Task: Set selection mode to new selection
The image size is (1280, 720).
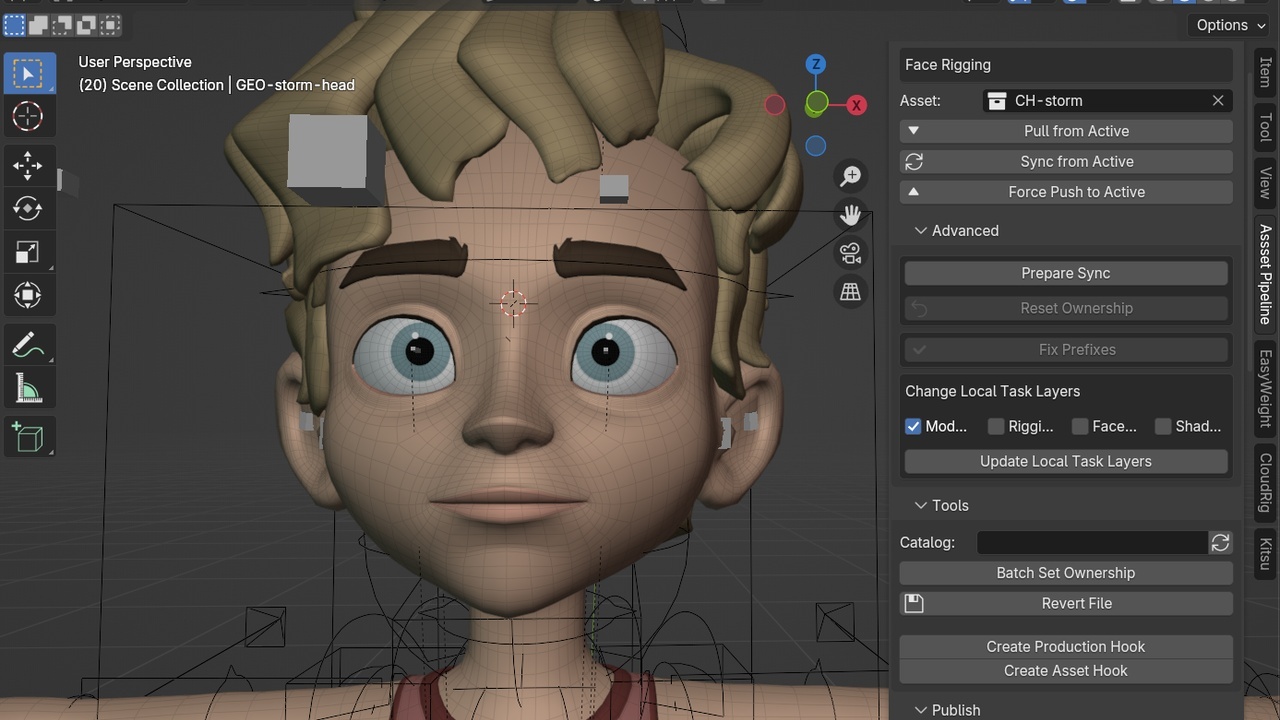Action: point(15,24)
